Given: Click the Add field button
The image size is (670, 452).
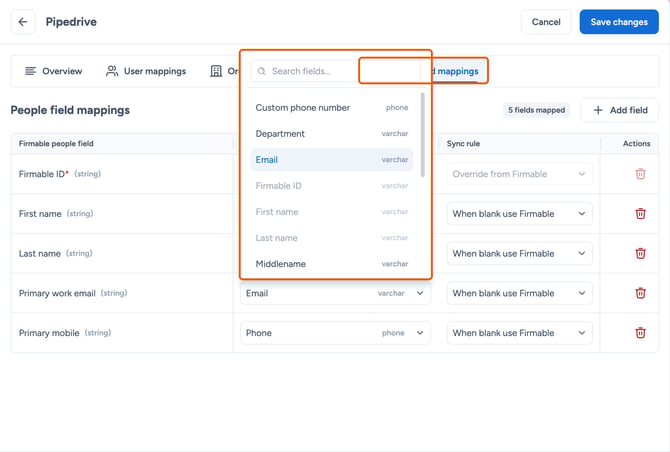Looking at the screenshot, I should tap(620, 110).
